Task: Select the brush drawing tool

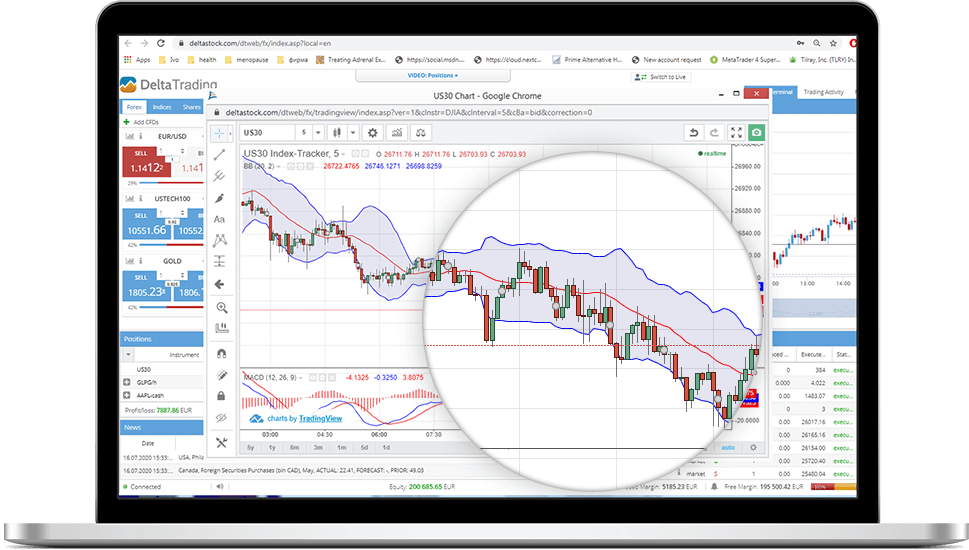Action: [x=219, y=198]
